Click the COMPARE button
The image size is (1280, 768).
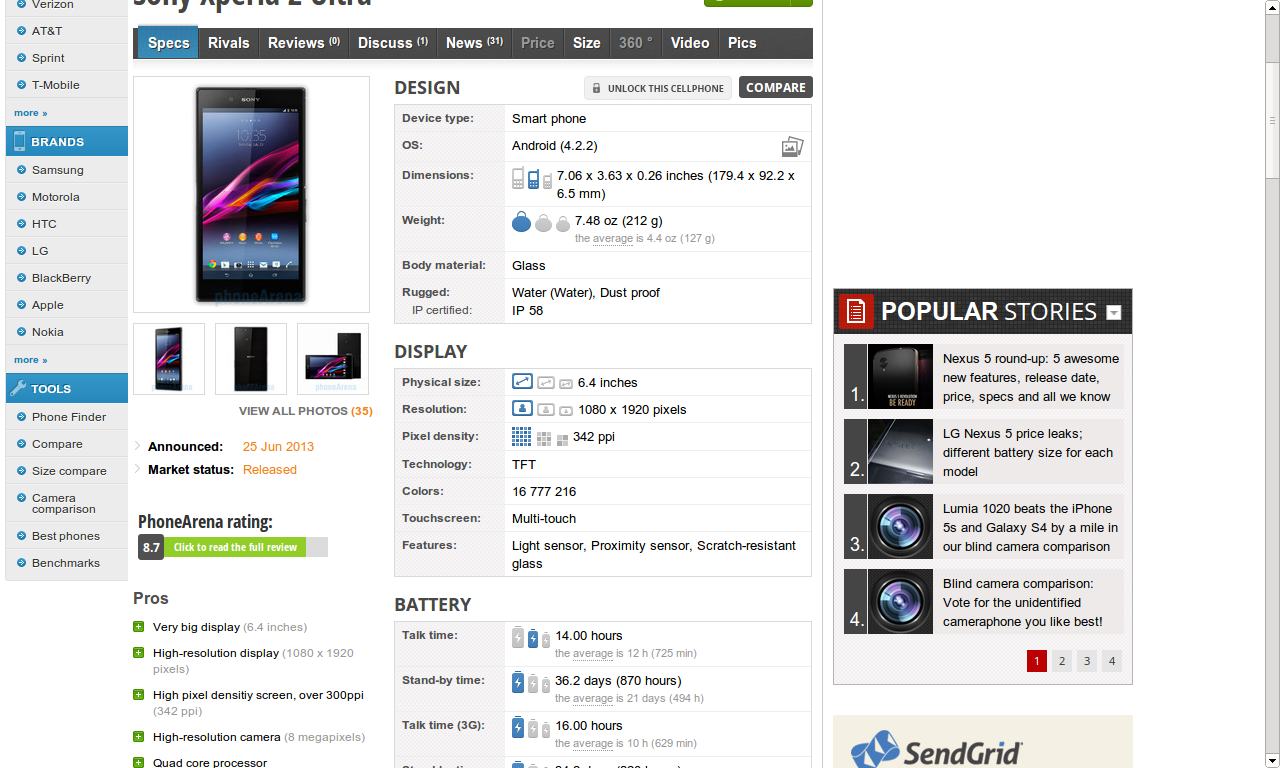click(x=776, y=88)
